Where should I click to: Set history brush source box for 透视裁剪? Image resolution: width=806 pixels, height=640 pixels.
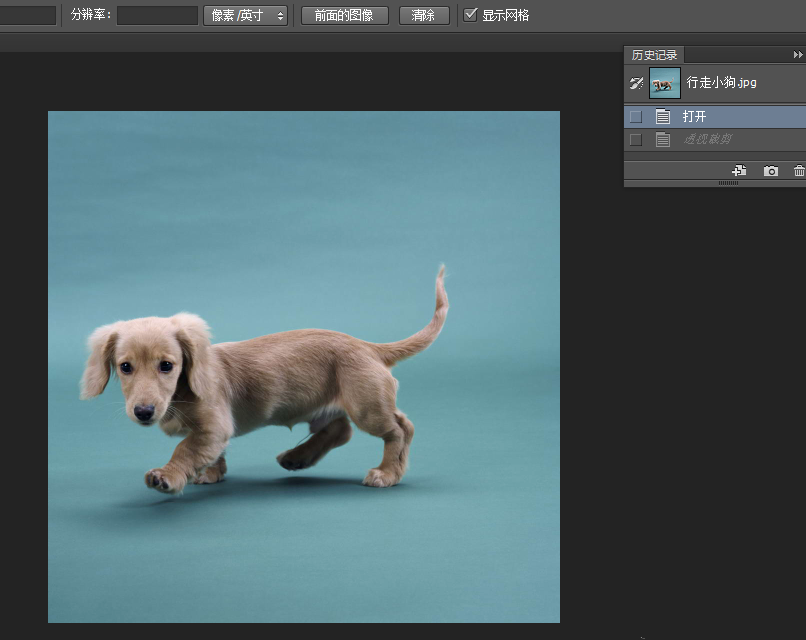(x=635, y=140)
